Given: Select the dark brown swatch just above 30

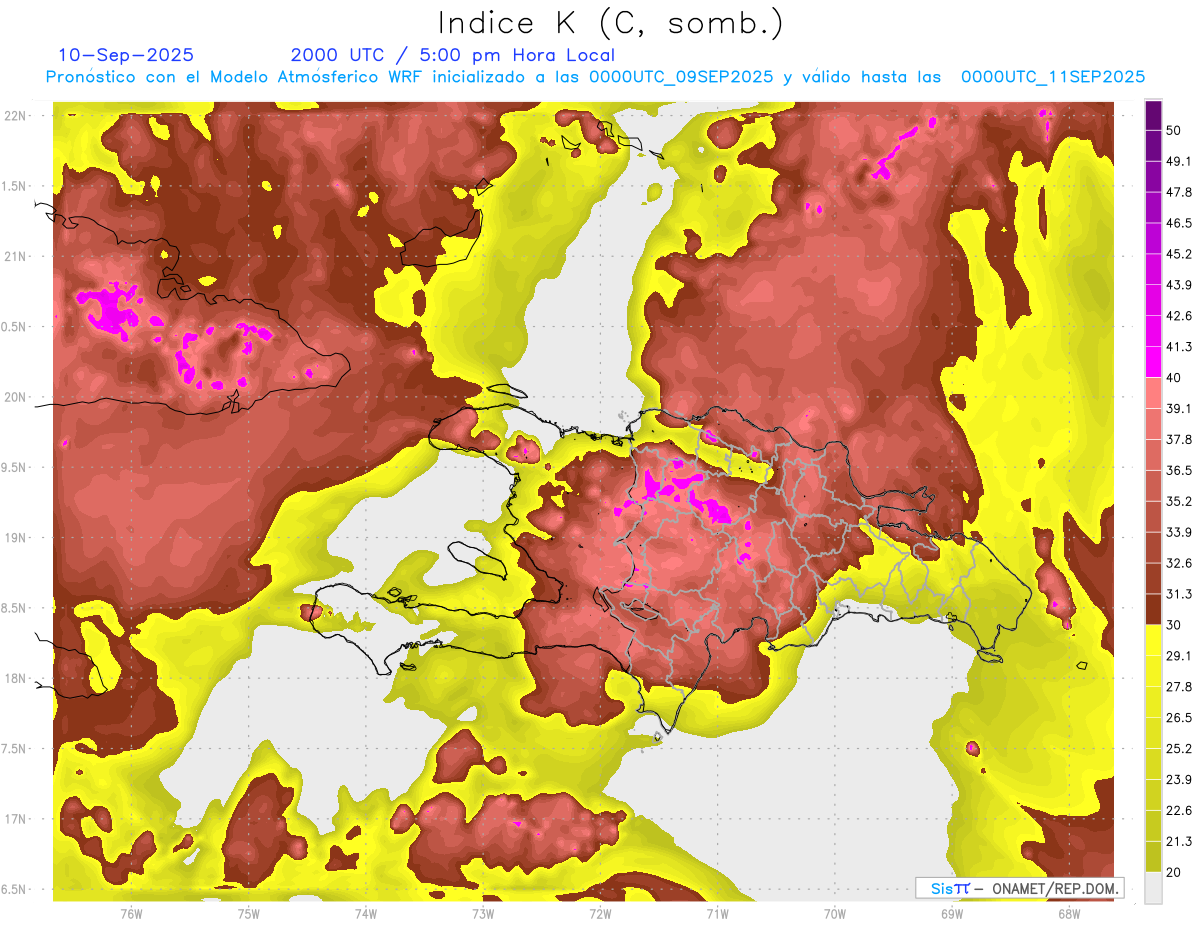Looking at the screenshot, I should point(1153,609).
